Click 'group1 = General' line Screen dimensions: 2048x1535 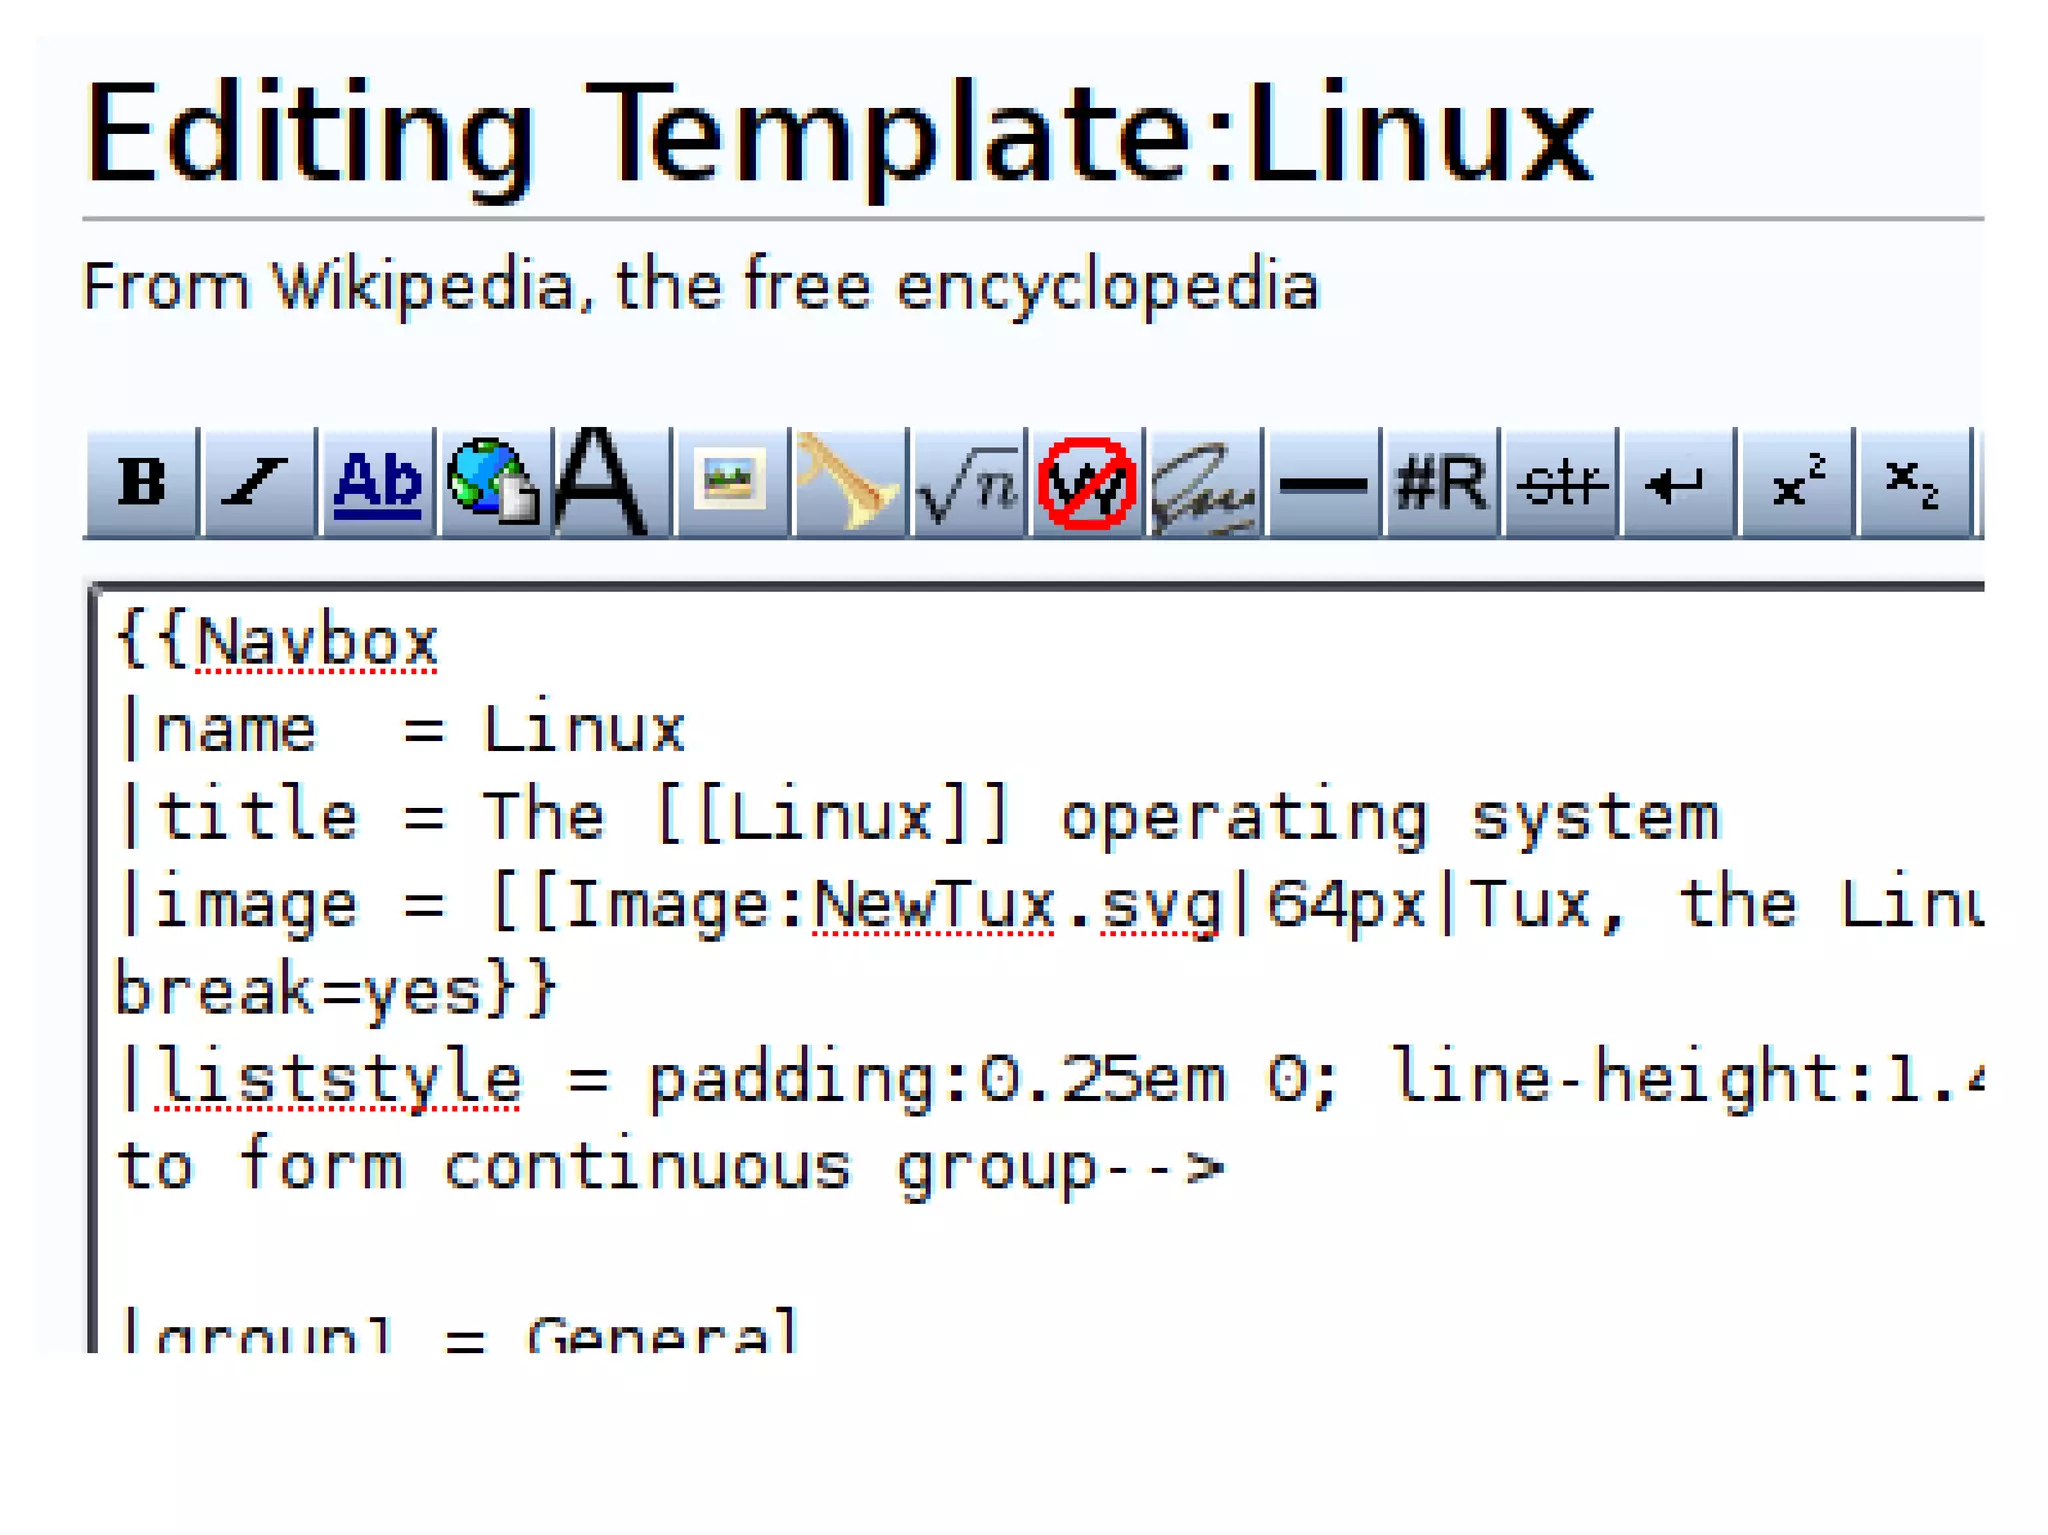tap(458, 1331)
